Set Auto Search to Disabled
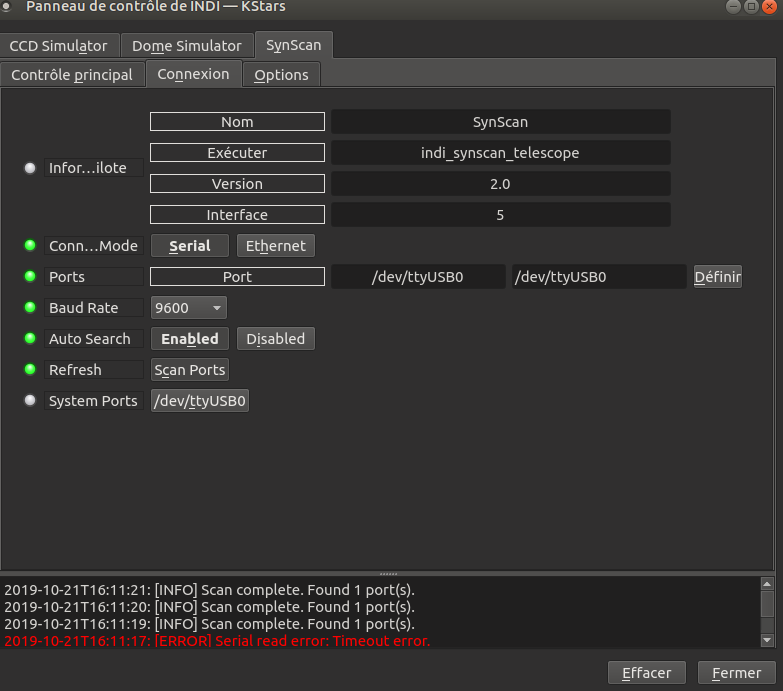This screenshot has height=691, width=783. click(x=276, y=339)
